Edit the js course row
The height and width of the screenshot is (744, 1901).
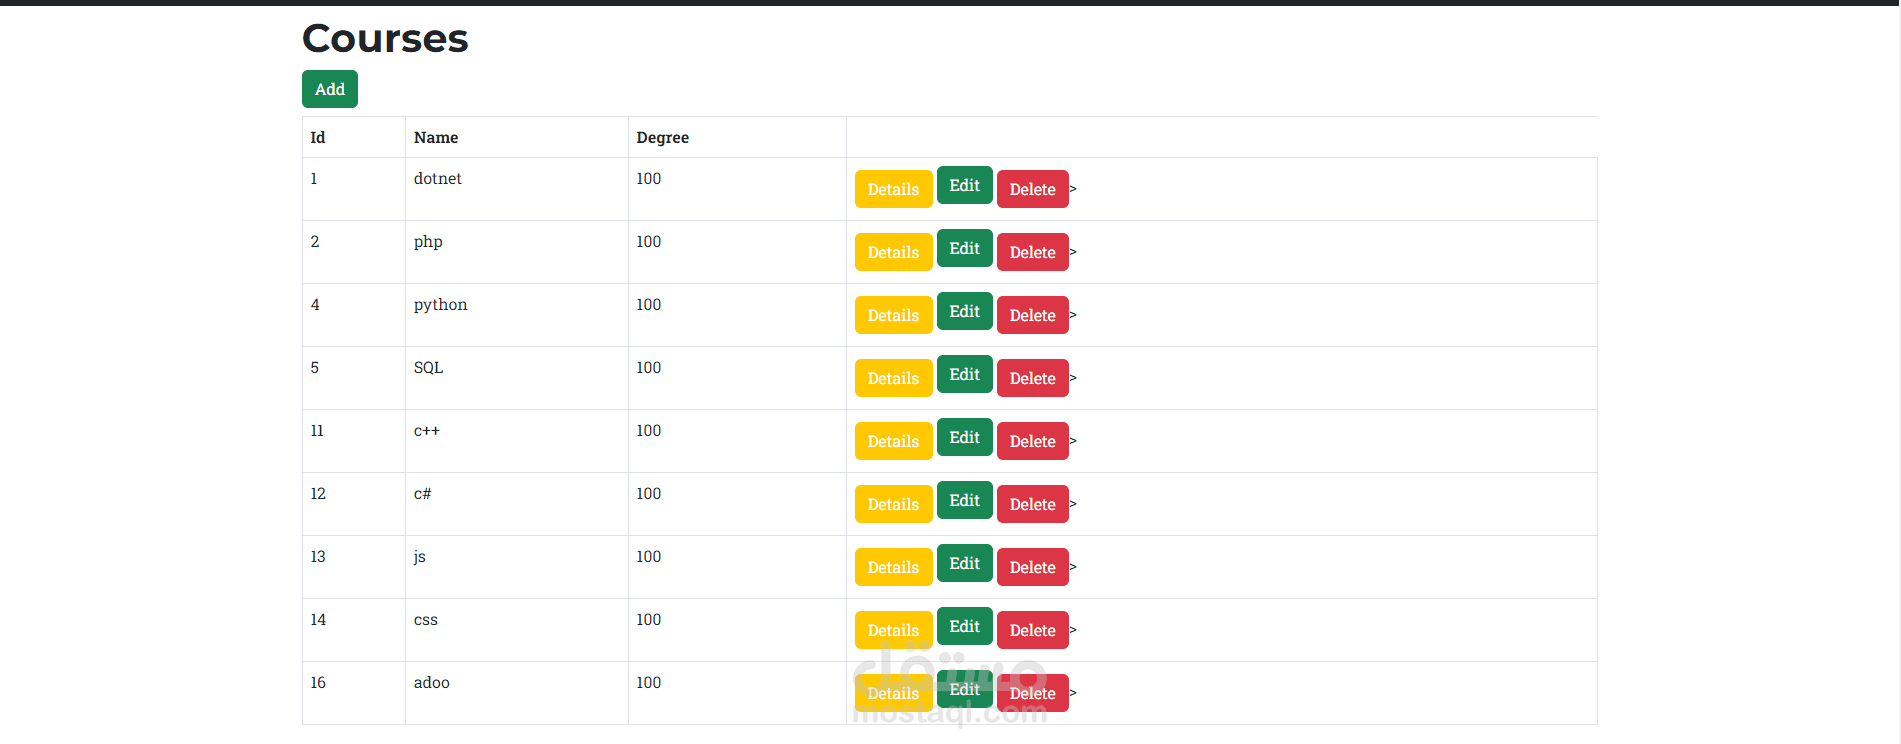(x=965, y=563)
